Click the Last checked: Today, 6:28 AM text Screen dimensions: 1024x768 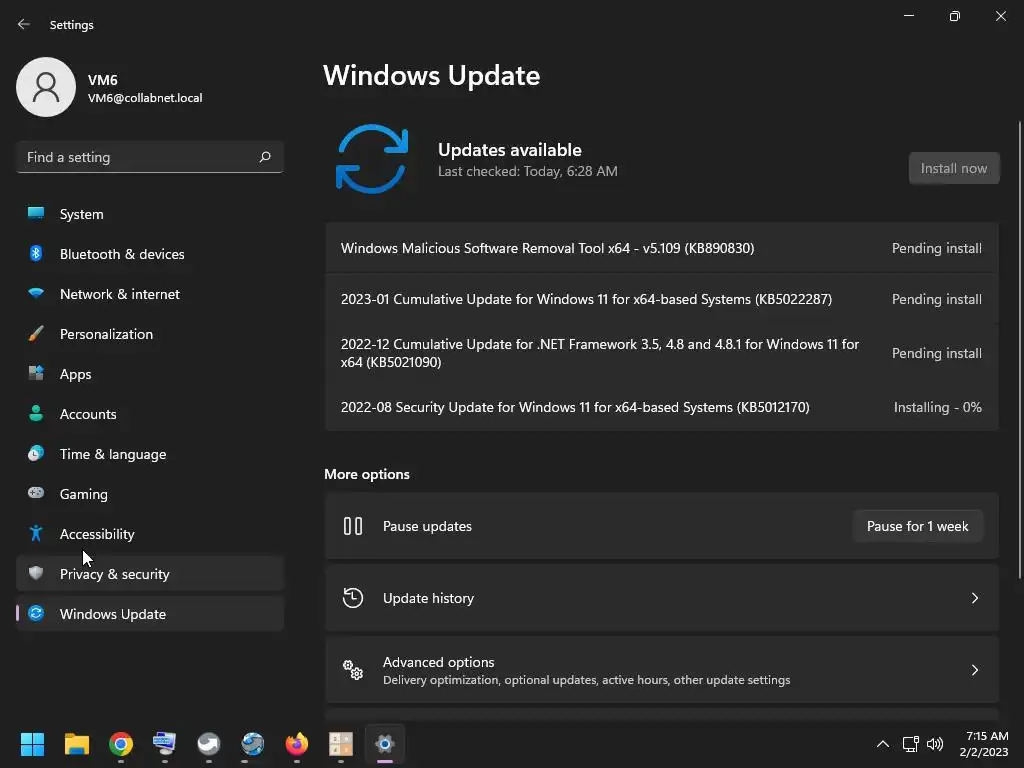pyautogui.click(x=528, y=171)
